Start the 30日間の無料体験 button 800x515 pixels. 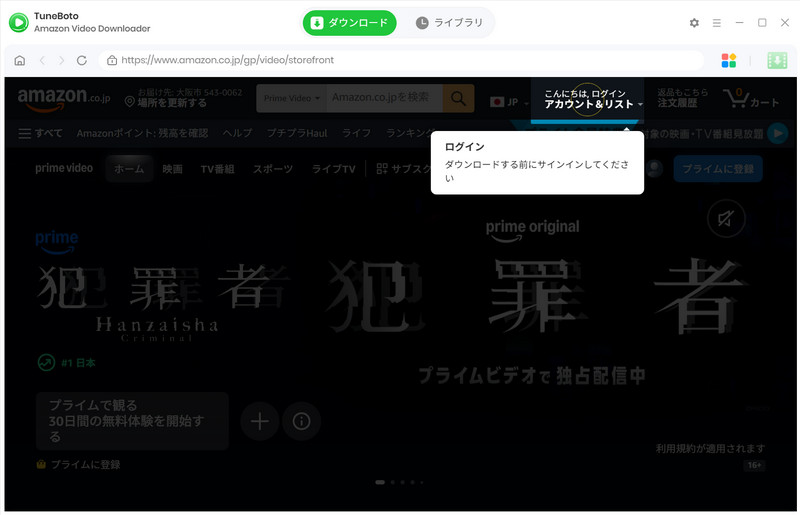[132, 421]
